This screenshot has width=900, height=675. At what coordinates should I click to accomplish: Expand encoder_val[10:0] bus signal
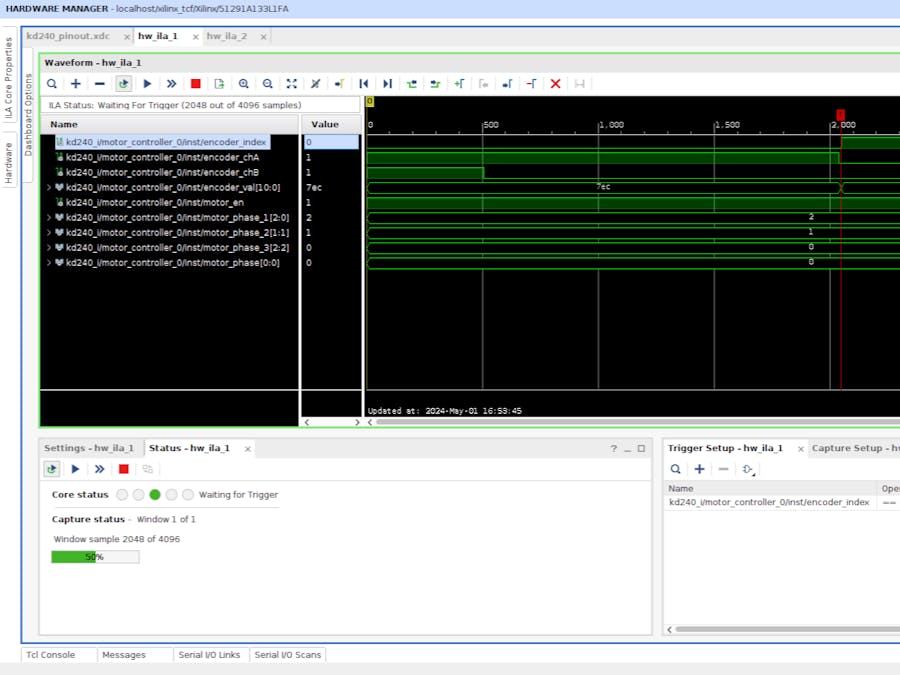point(49,187)
